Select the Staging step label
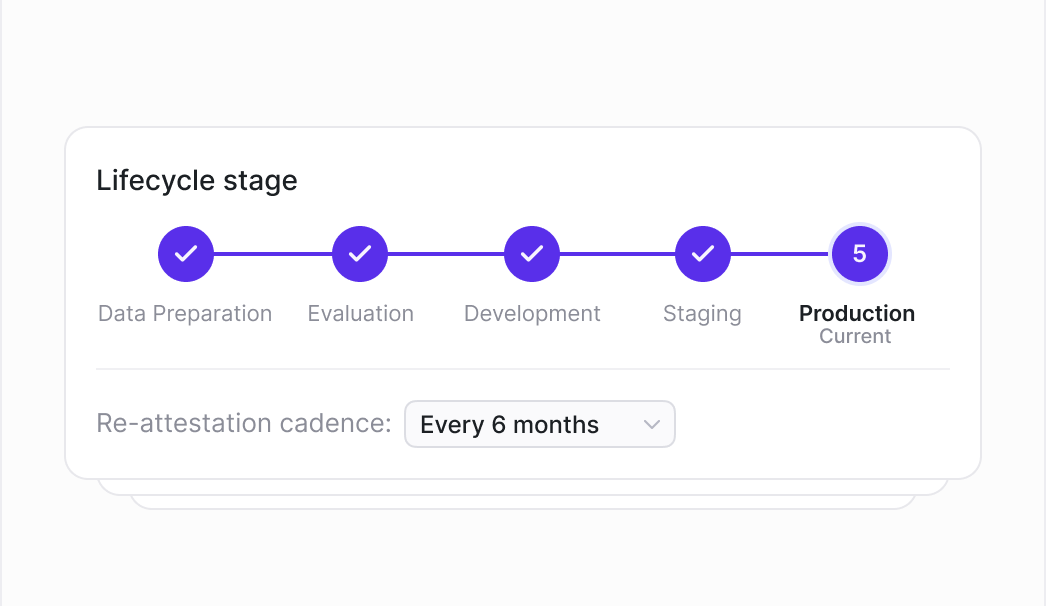 click(702, 314)
